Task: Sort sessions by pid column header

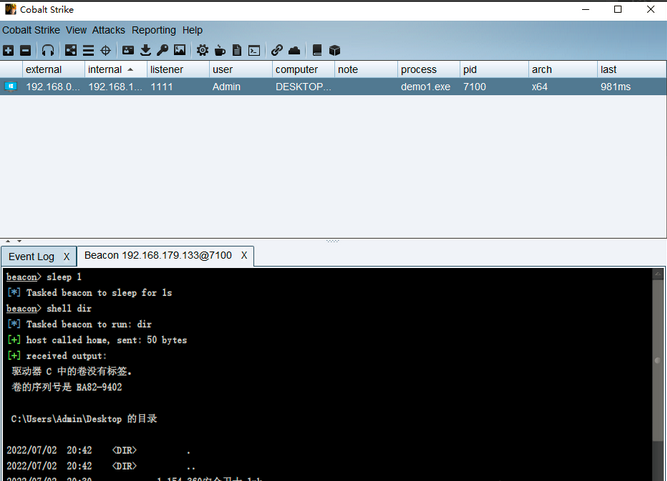Action: pyautogui.click(x=493, y=70)
